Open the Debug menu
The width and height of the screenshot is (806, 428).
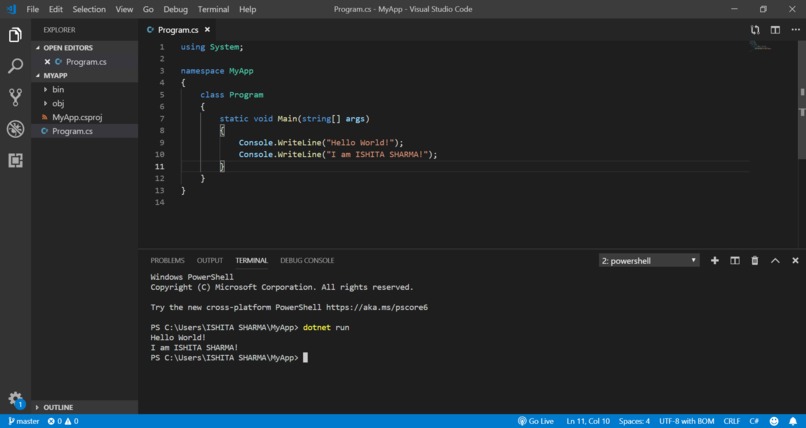click(175, 9)
